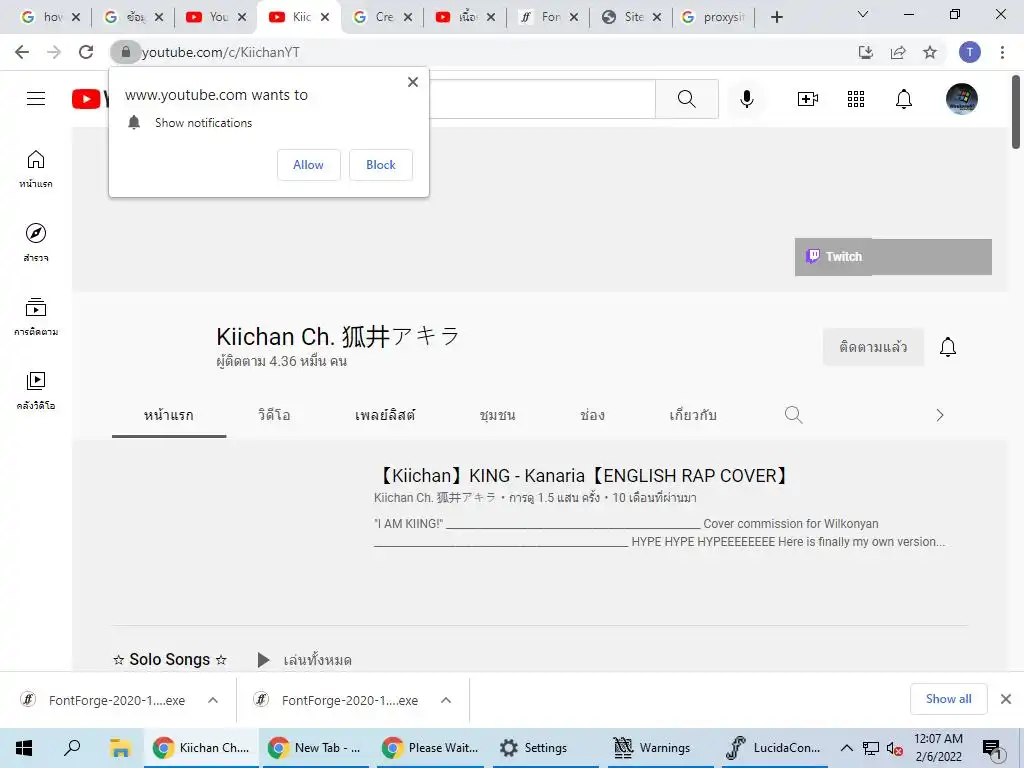Open the account avatar menu
The height and width of the screenshot is (768, 1024).
[x=962, y=99]
